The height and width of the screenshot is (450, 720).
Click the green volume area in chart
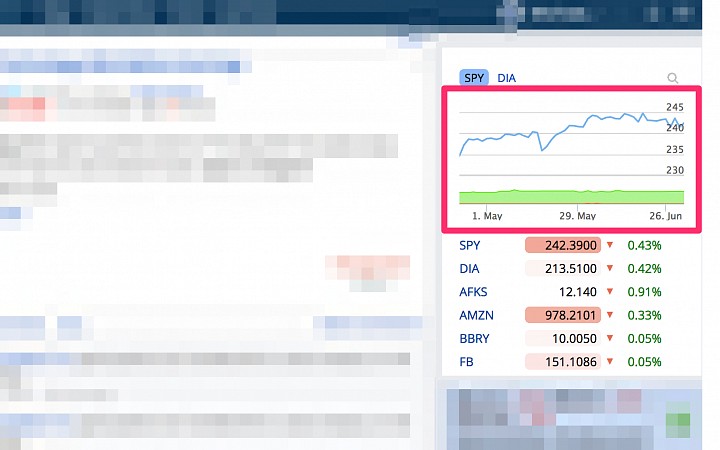tap(571, 197)
